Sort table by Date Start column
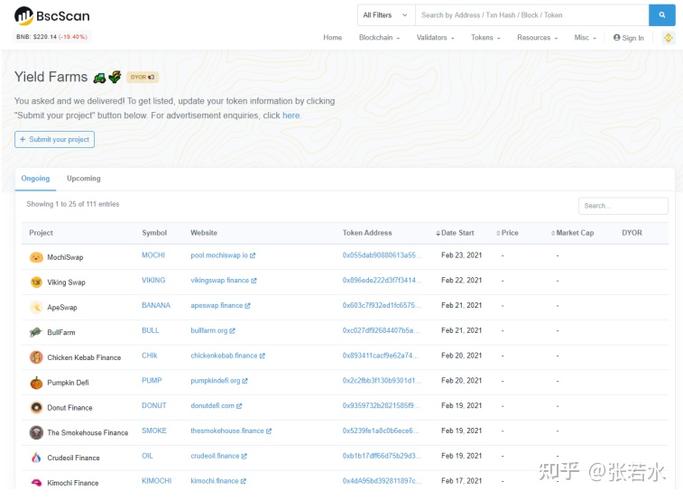This screenshot has width=683, height=500. pyautogui.click(x=456, y=233)
